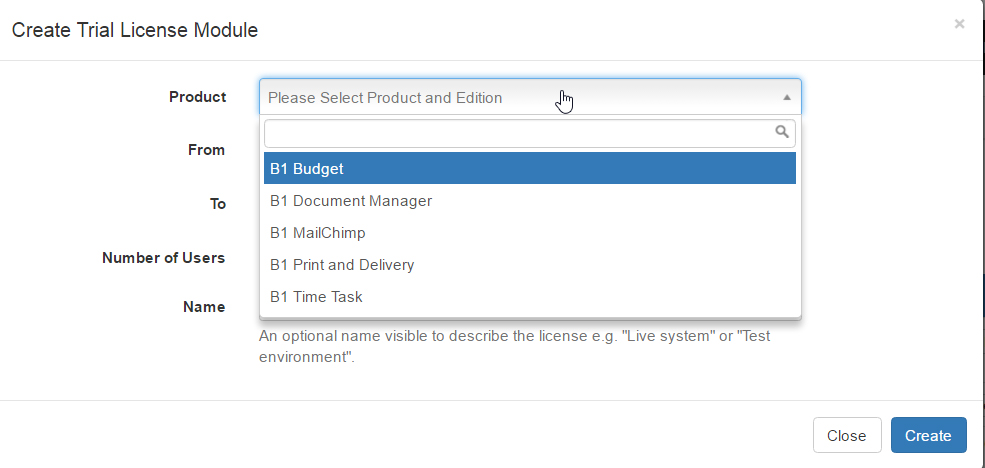The height and width of the screenshot is (468, 985).
Task: Click the To field label
Action: click(217, 204)
